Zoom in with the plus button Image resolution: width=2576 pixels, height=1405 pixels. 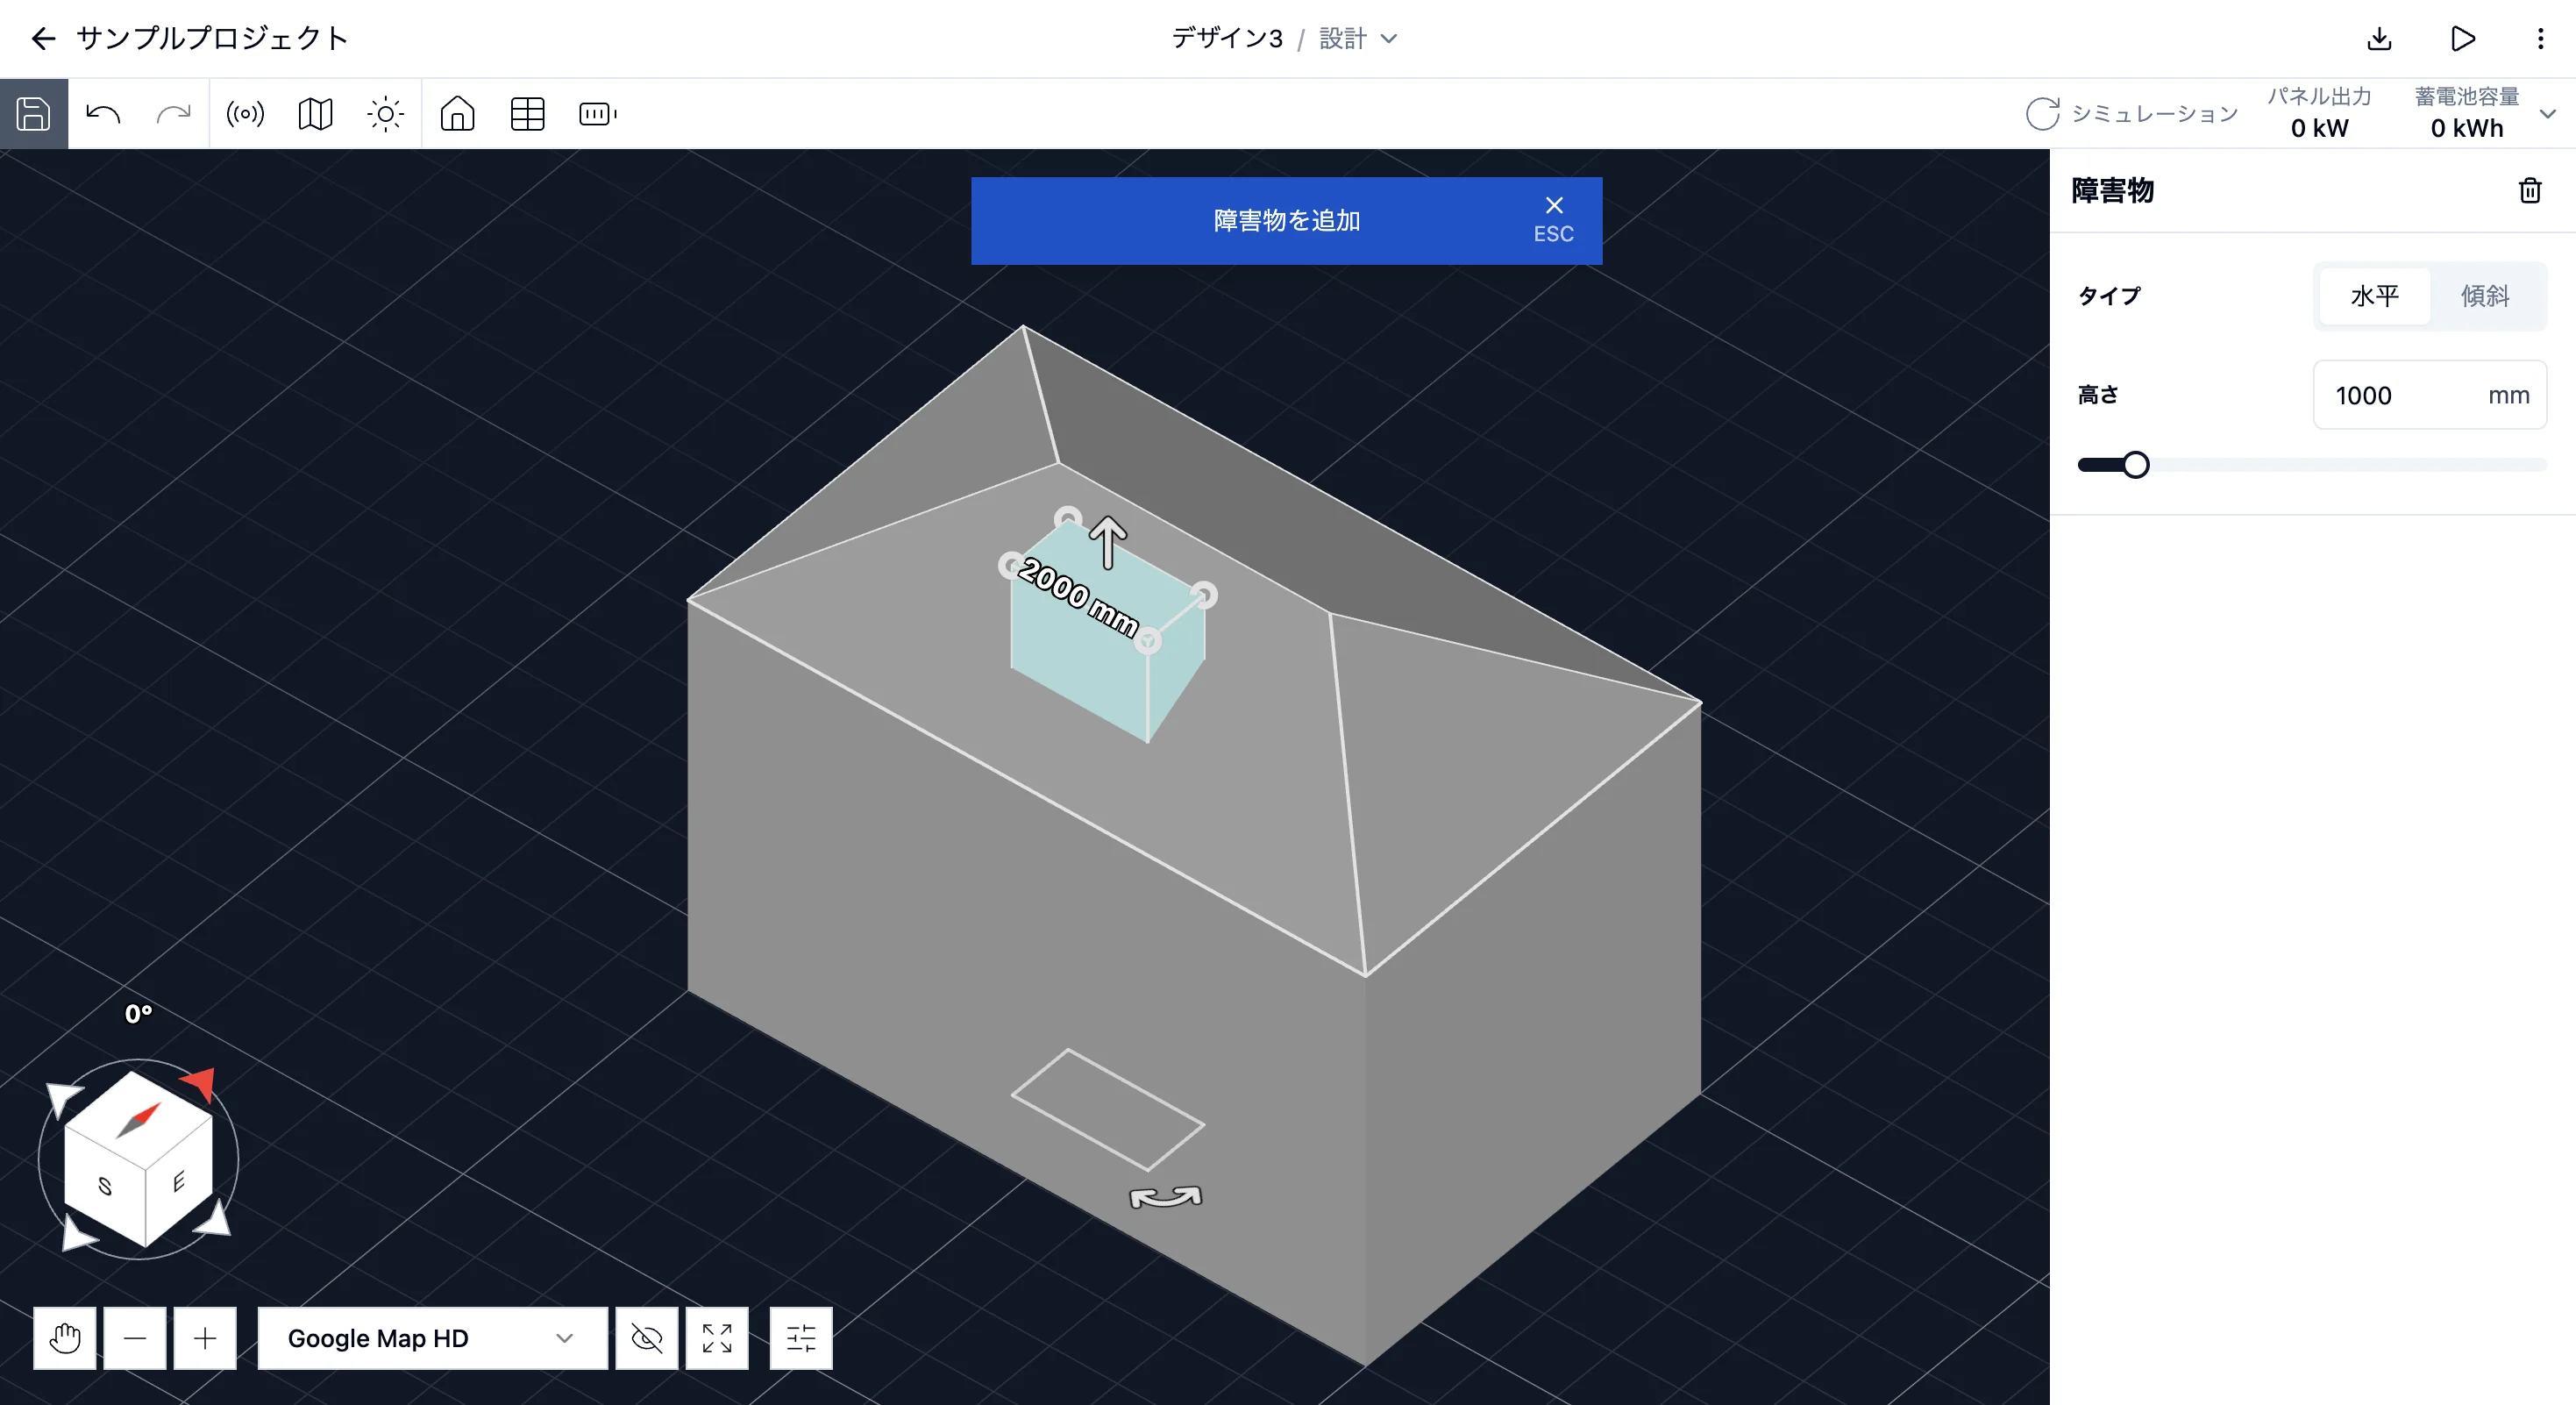pyautogui.click(x=205, y=1337)
